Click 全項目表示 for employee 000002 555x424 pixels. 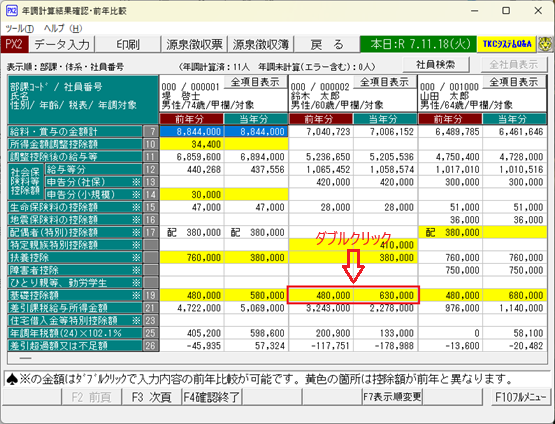pyautogui.click(x=384, y=82)
